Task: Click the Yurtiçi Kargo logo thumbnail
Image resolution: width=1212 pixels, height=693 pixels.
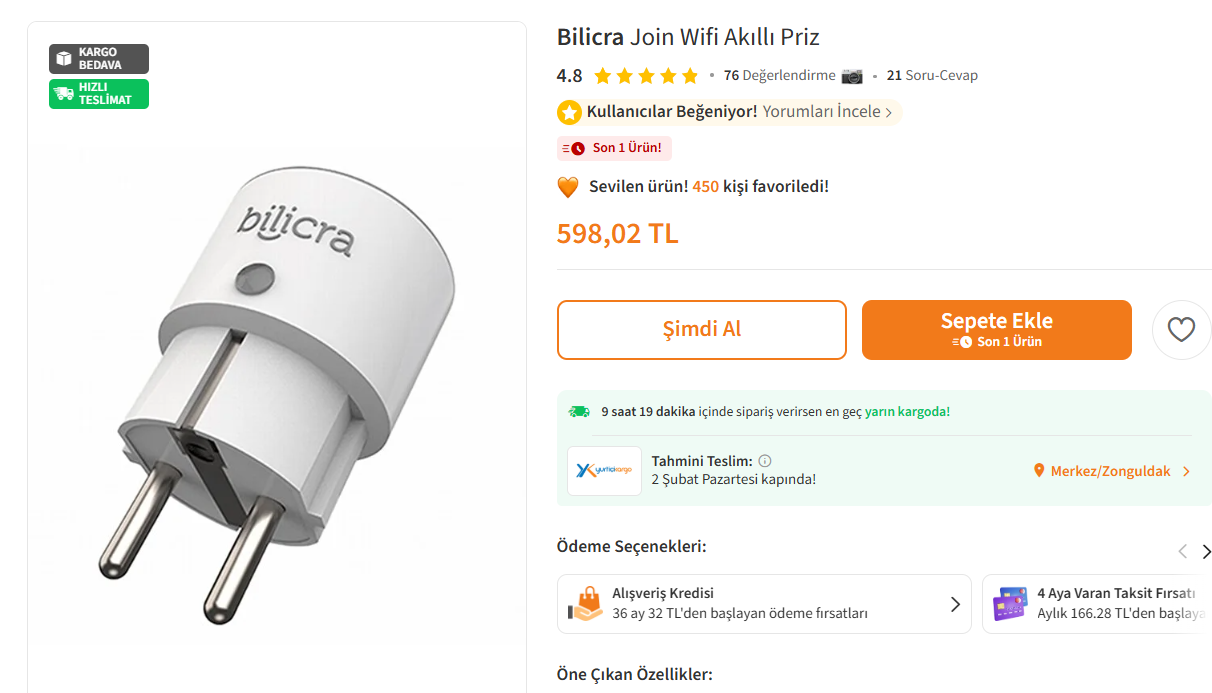Action: click(604, 470)
